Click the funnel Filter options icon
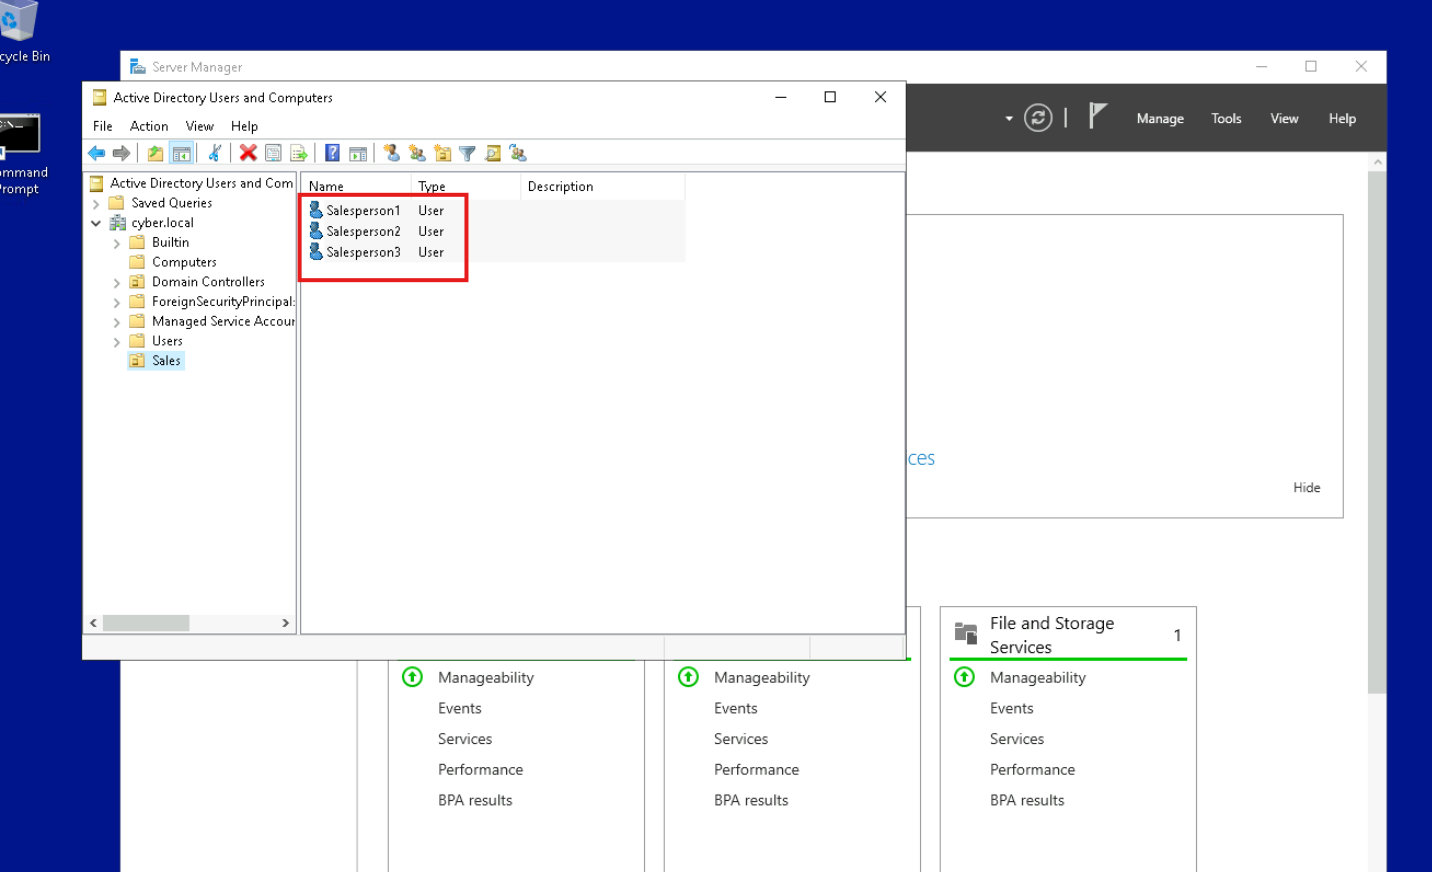 [467, 153]
